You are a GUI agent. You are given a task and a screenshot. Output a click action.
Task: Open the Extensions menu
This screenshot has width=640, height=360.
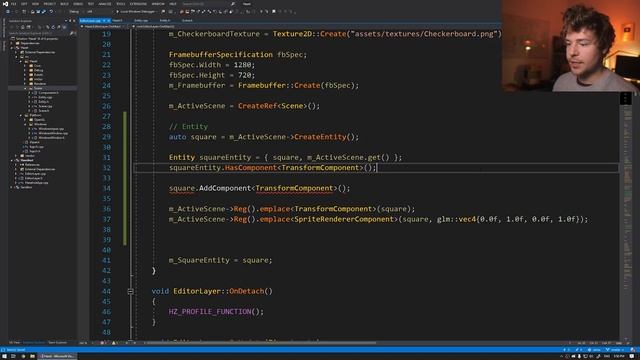(x=138, y=4)
